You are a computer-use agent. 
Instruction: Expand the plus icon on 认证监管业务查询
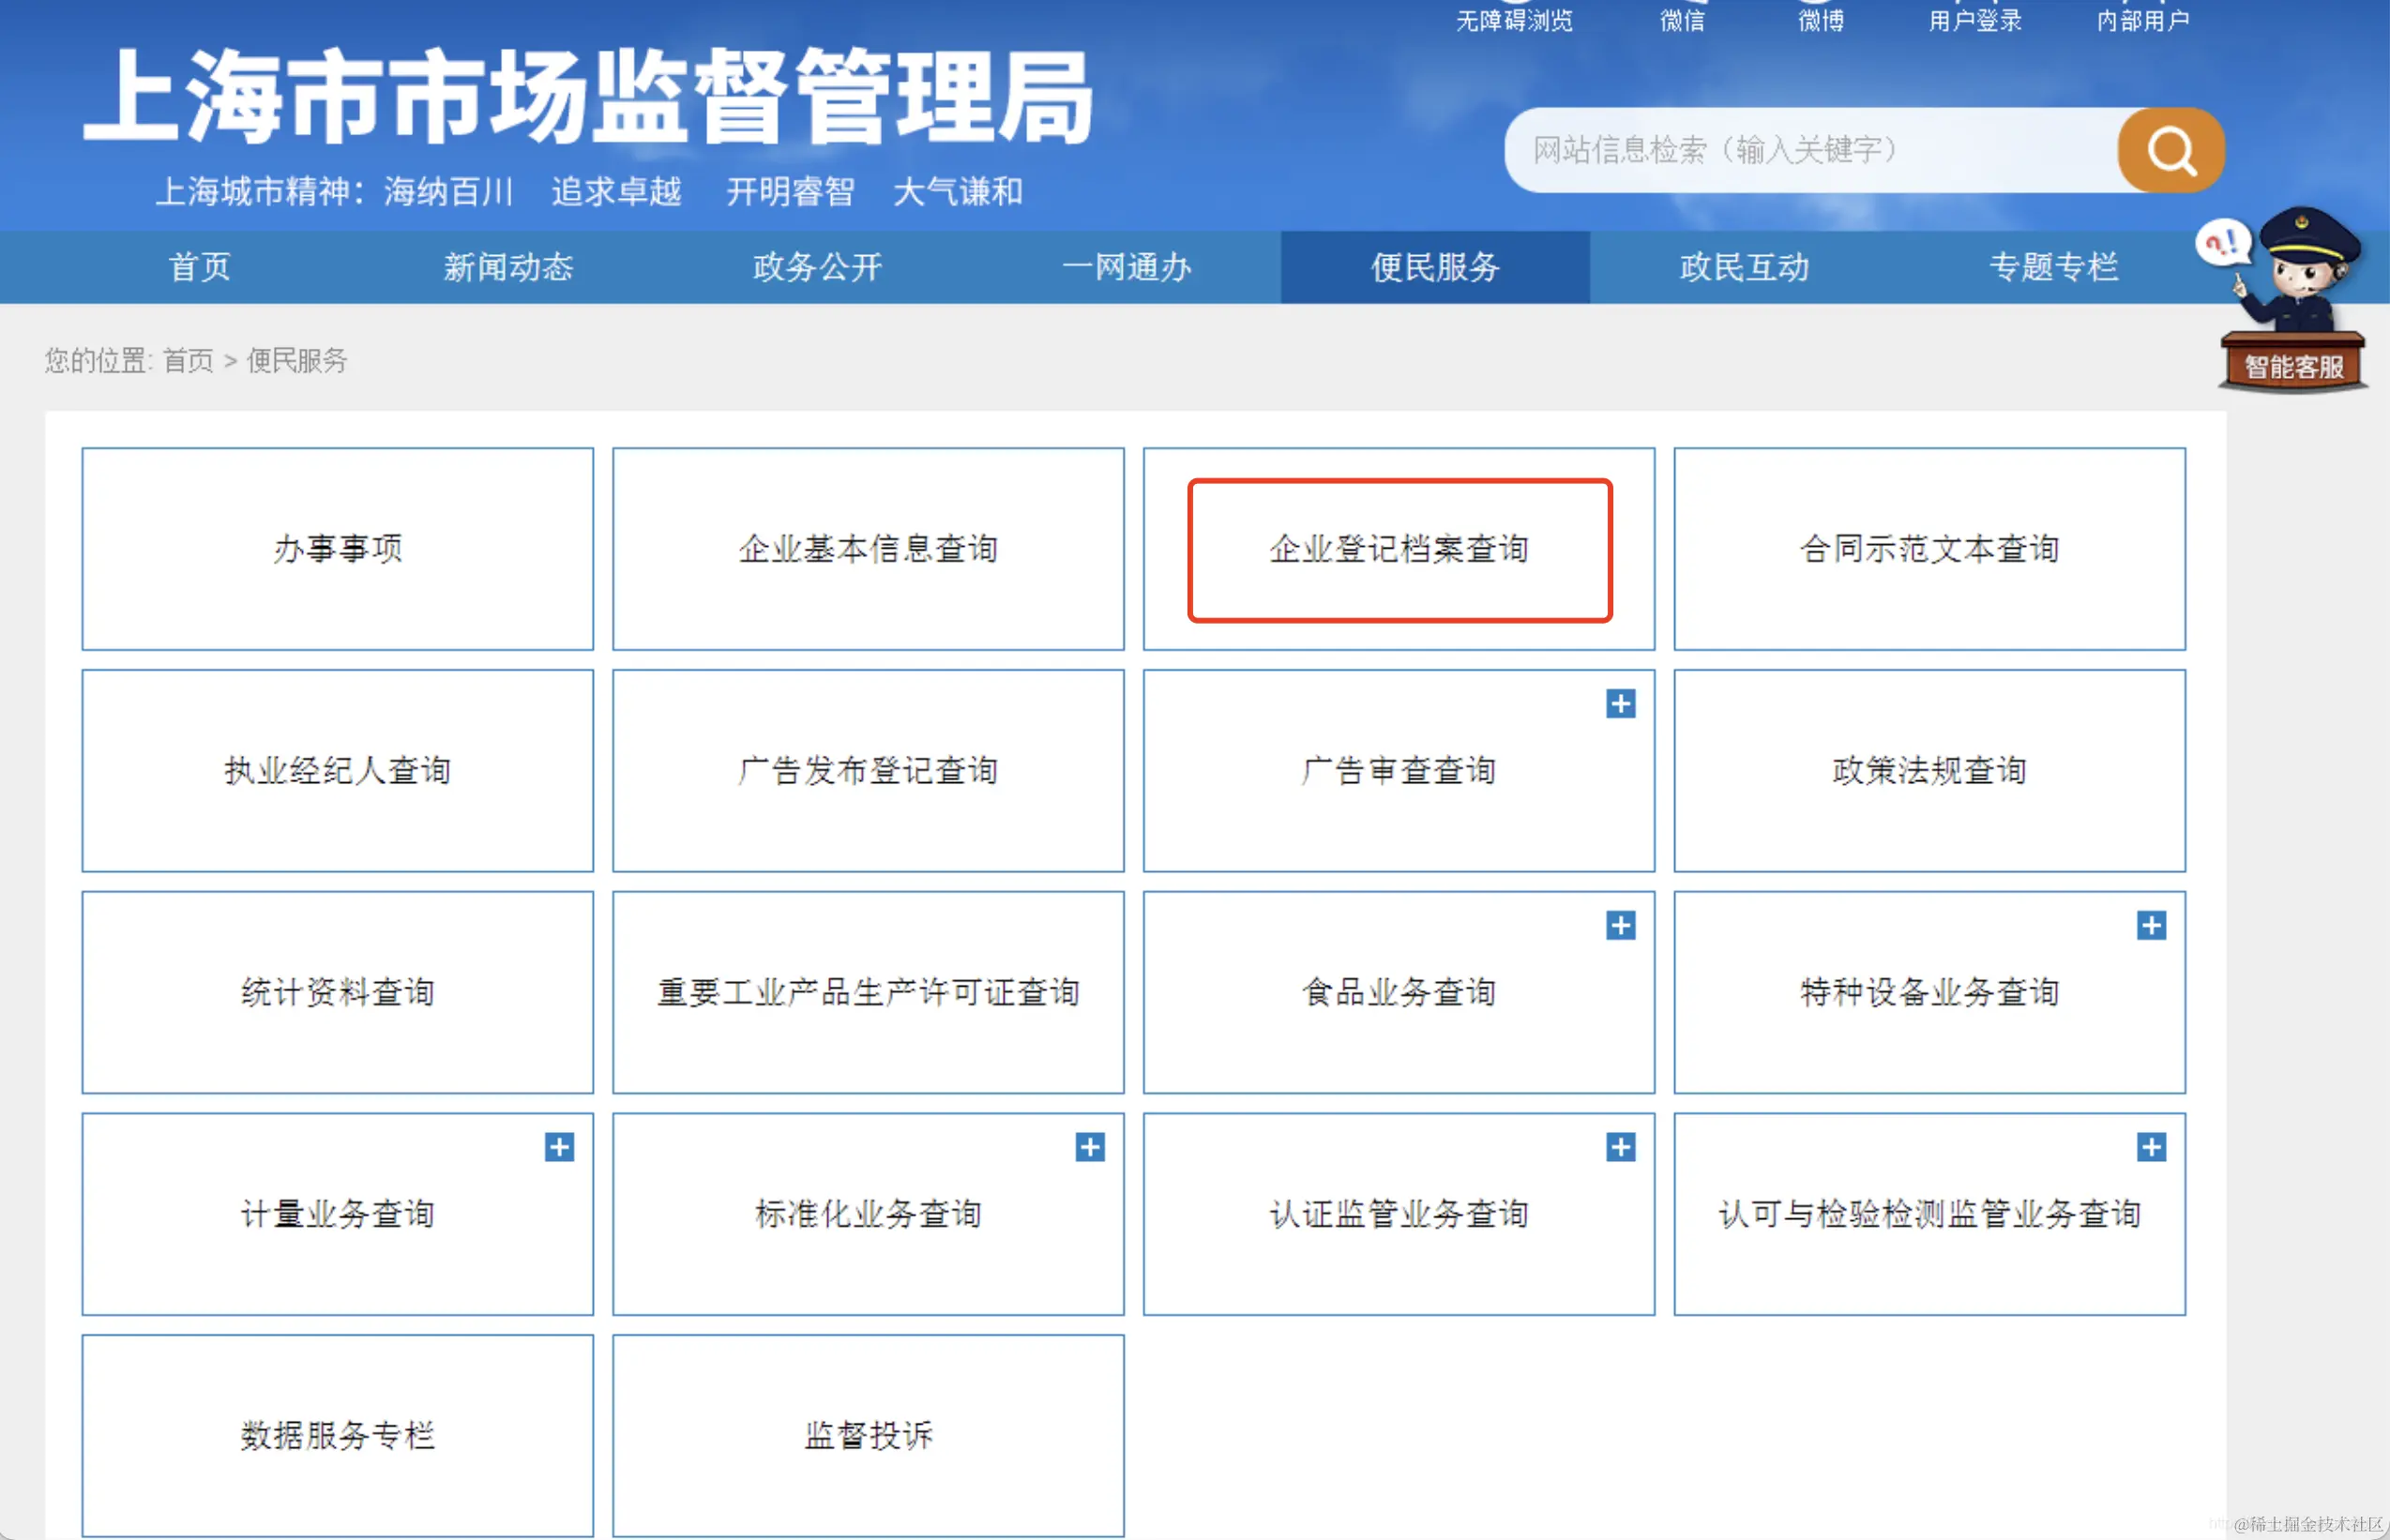tap(1620, 1147)
